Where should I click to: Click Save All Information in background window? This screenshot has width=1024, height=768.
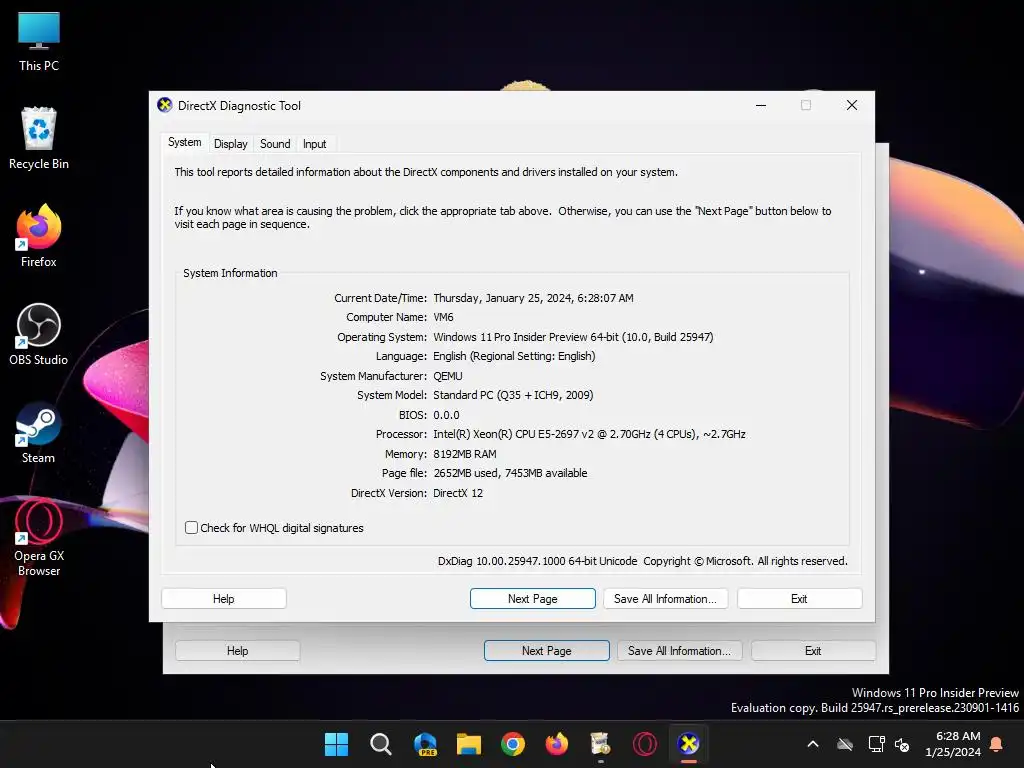pyautogui.click(x=679, y=651)
